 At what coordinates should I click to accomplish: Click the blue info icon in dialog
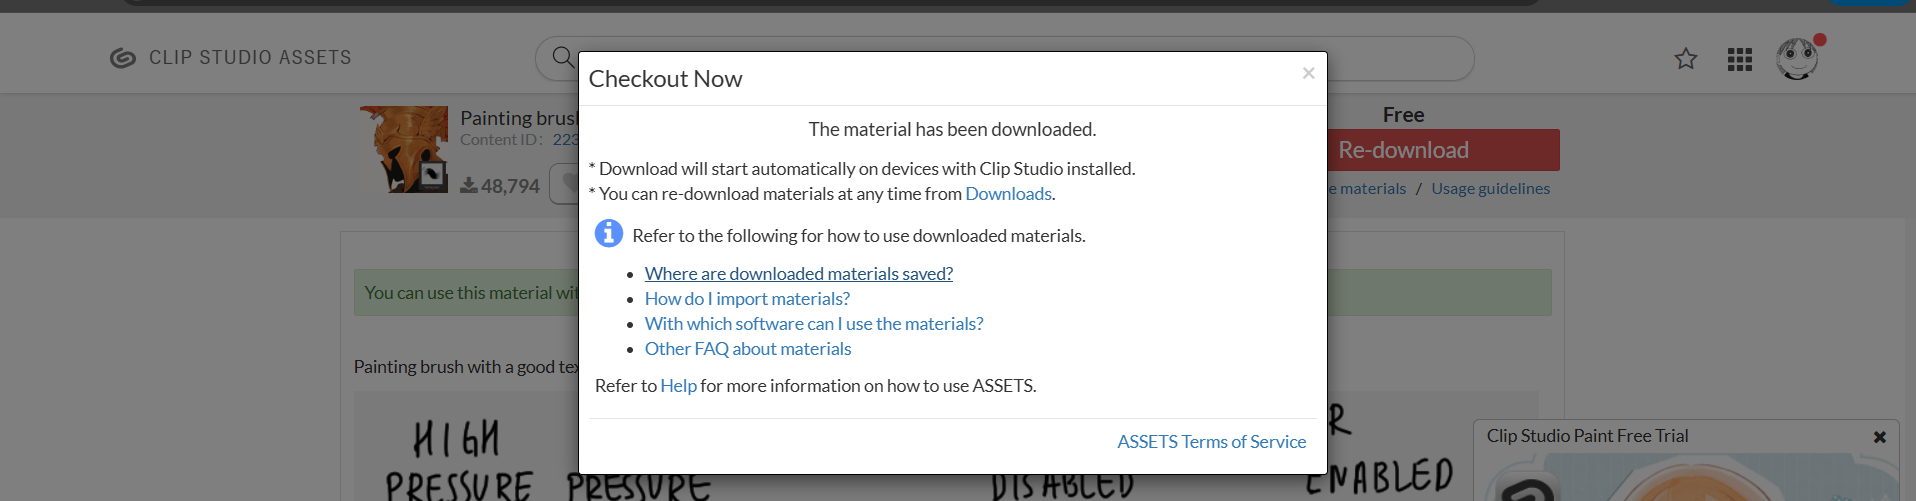tap(609, 233)
